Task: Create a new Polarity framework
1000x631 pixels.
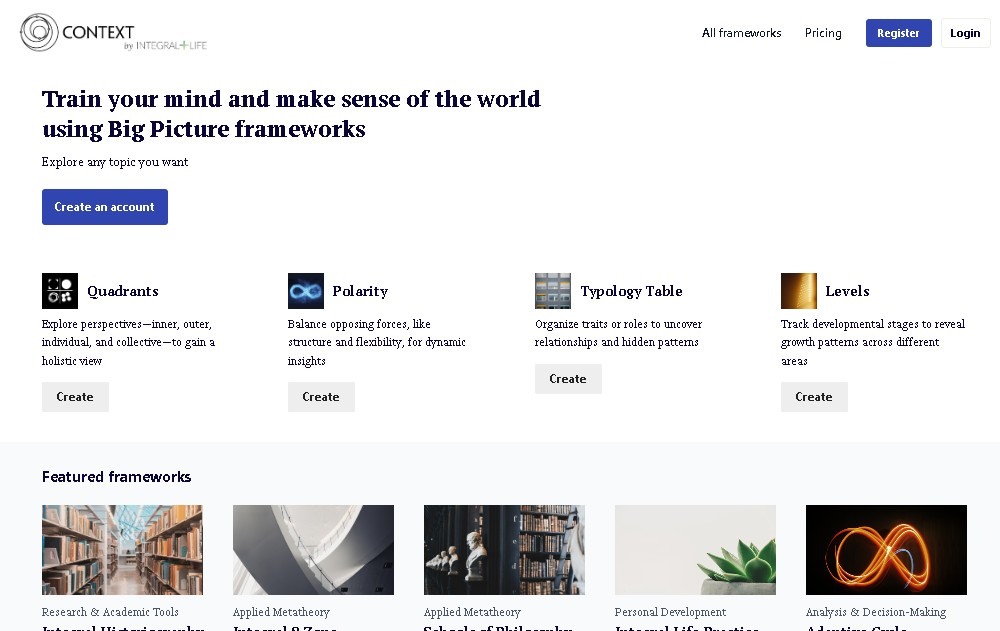Action: [x=321, y=397]
